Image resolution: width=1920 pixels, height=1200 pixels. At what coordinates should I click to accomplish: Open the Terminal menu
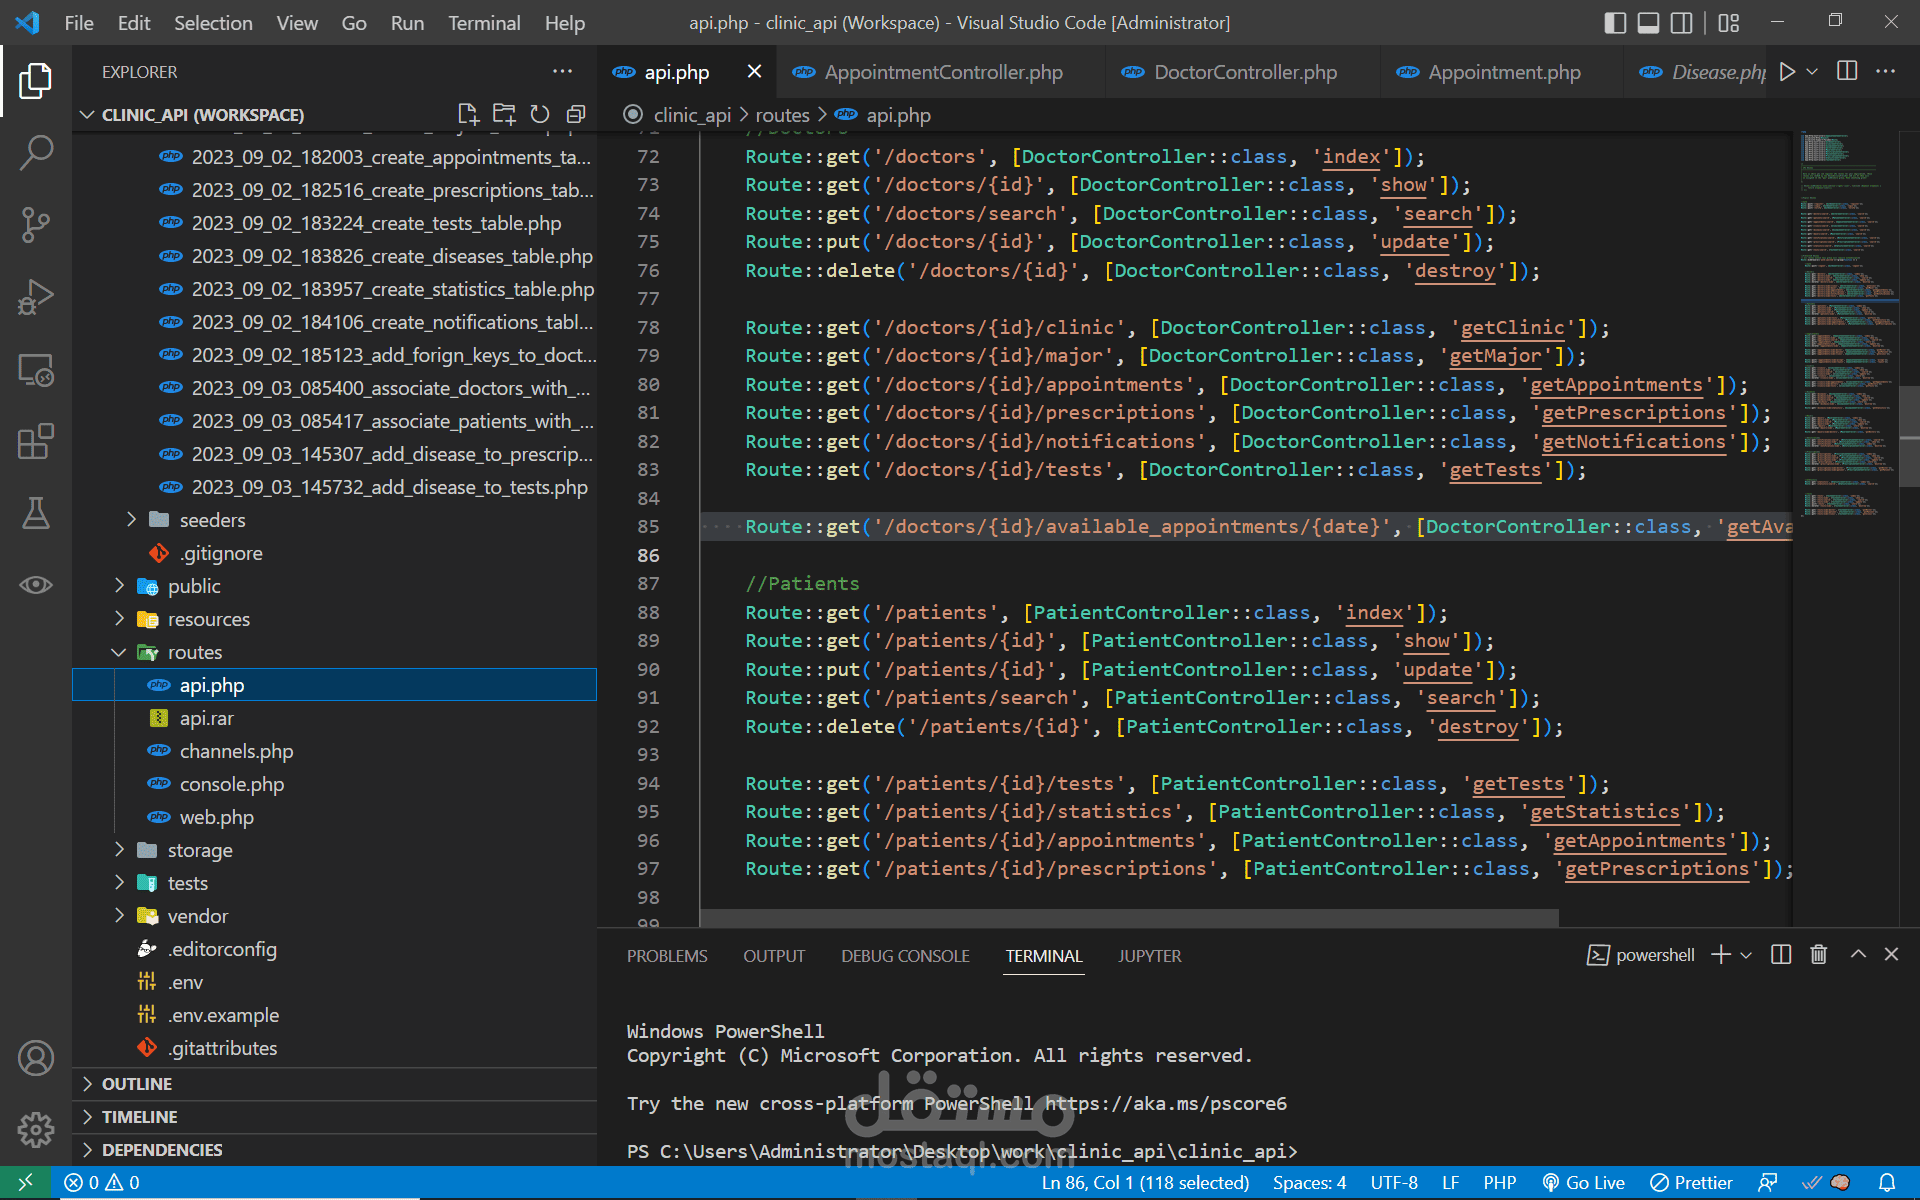(484, 22)
